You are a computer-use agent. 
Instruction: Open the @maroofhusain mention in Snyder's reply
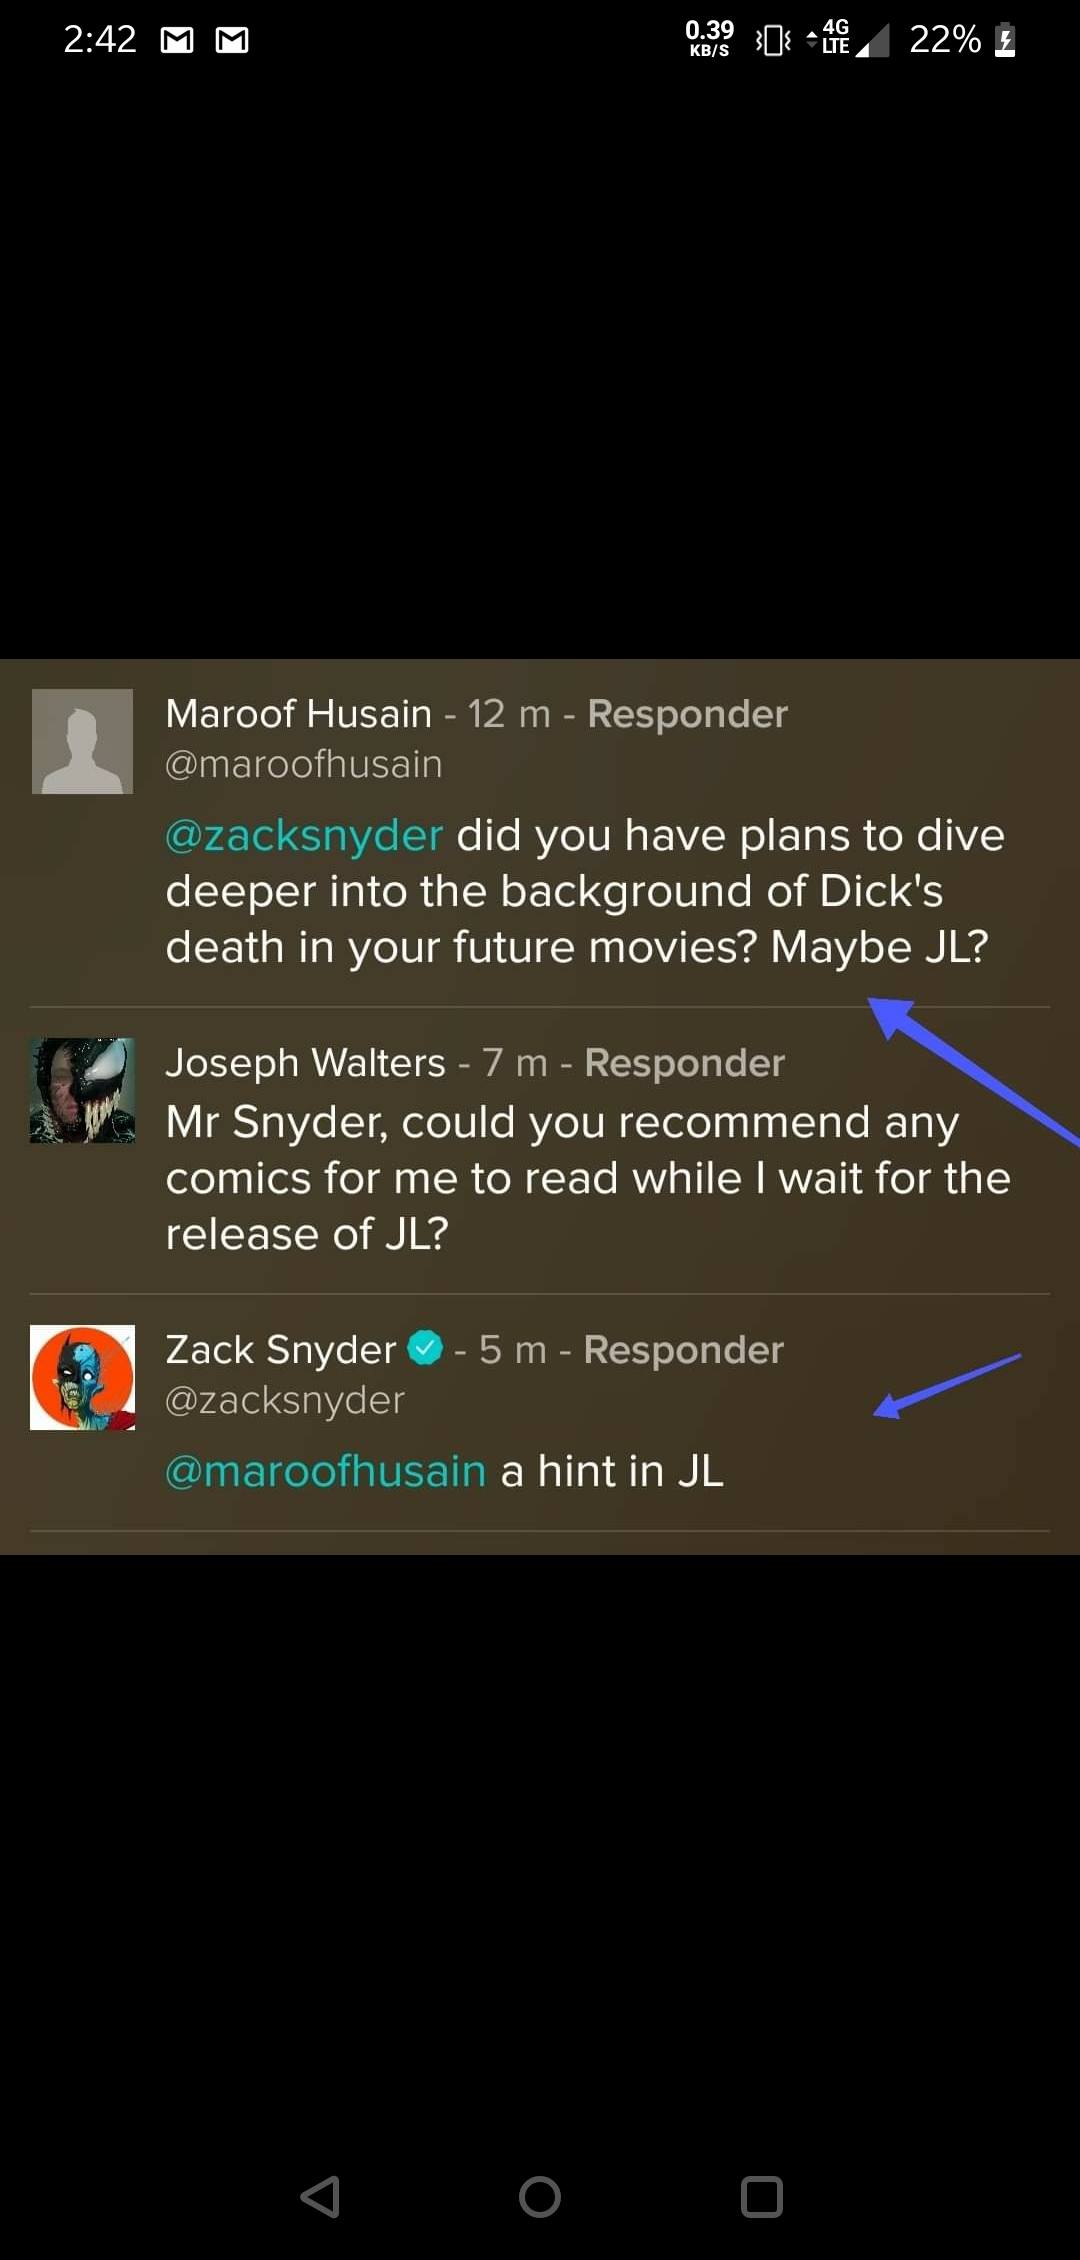326,1471
